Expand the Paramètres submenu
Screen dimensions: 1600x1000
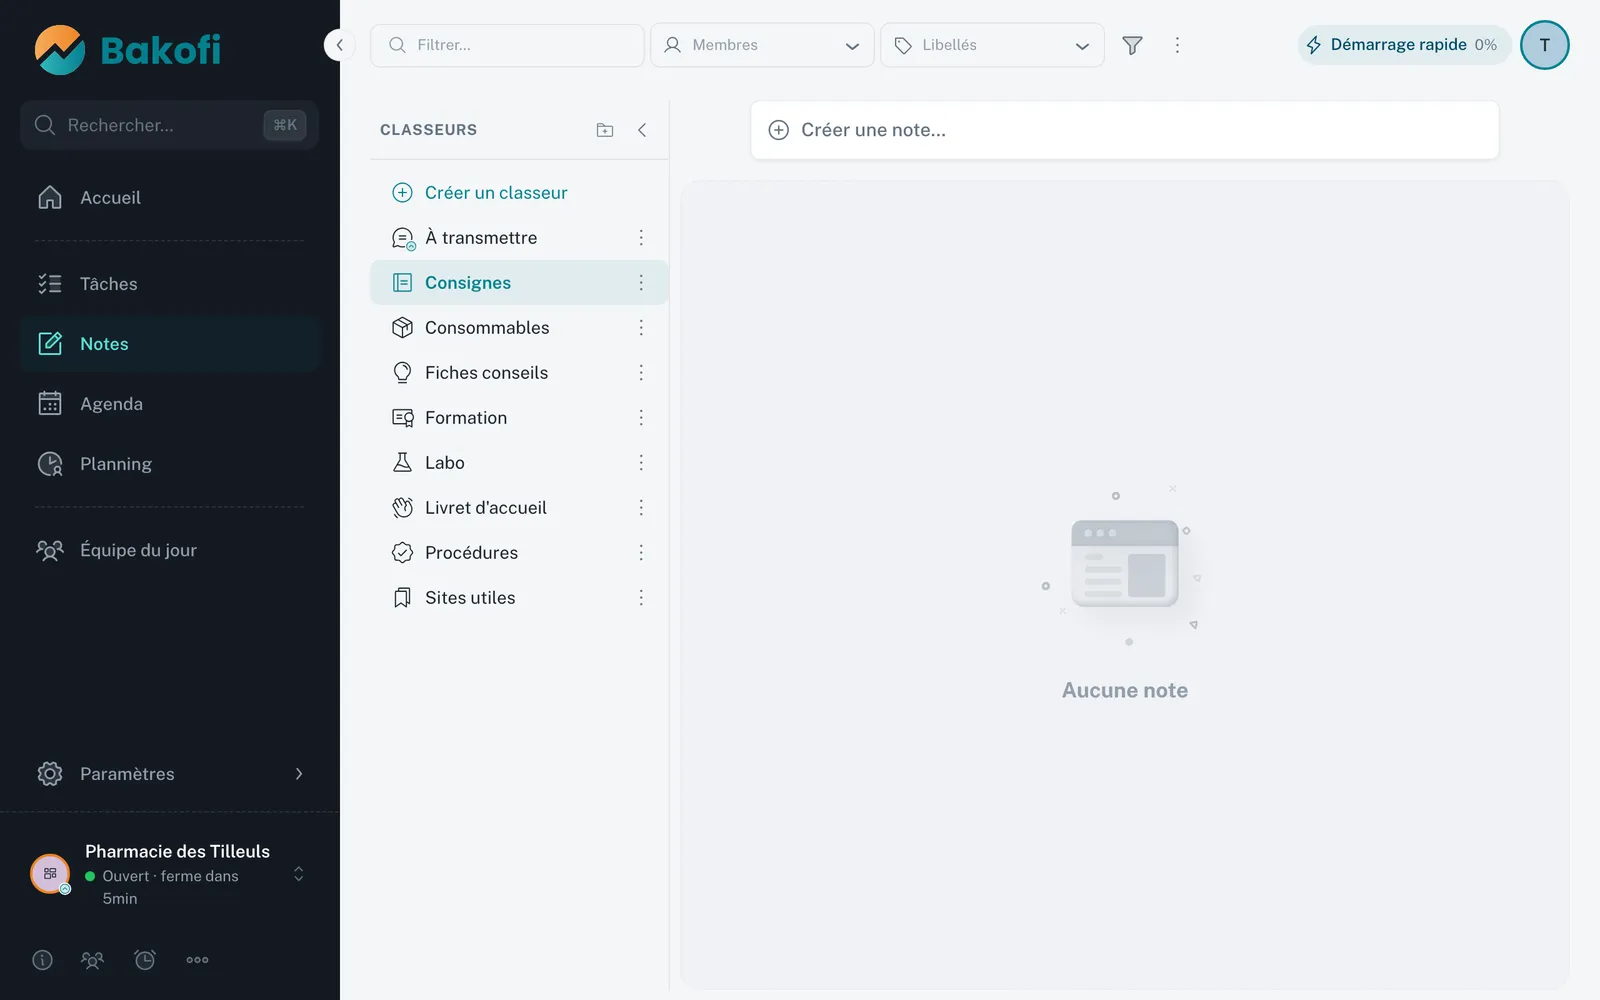pos(170,774)
